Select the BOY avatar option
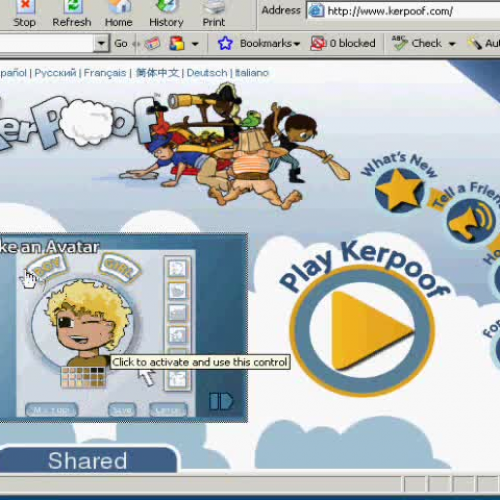The image size is (500, 500). point(47,268)
